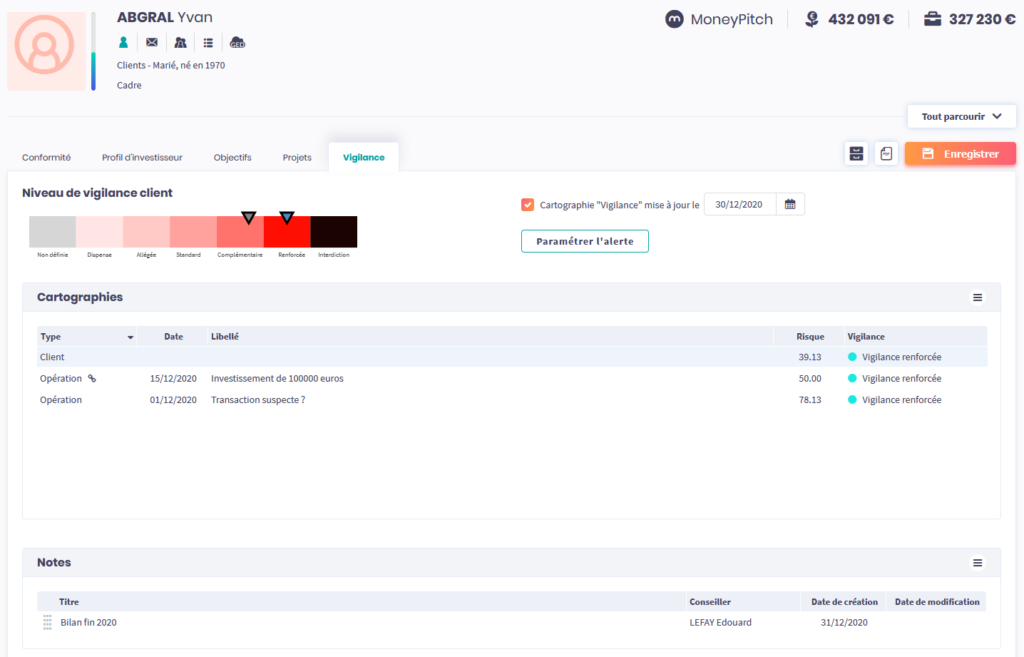Open the Cartographies panel hamburger menu
This screenshot has height=657, width=1024.
coord(978,298)
